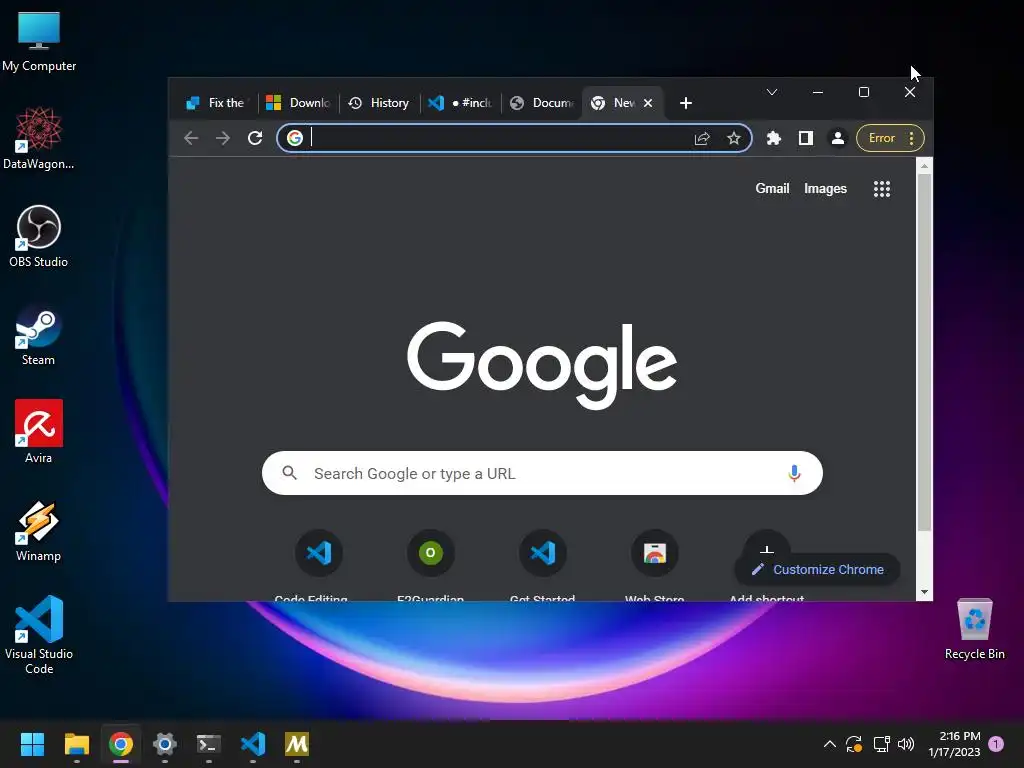Screen dimensions: 1024x768
Task: Show hidden system tray icons chevron
Action: (x=829, y=744)
